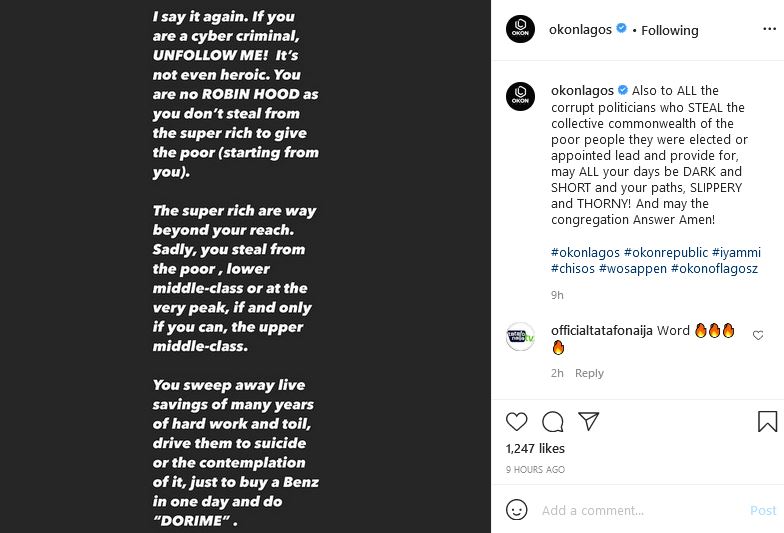View the 1,247 likes list
This screenshot has width=784, height=533.
(536, 449)
